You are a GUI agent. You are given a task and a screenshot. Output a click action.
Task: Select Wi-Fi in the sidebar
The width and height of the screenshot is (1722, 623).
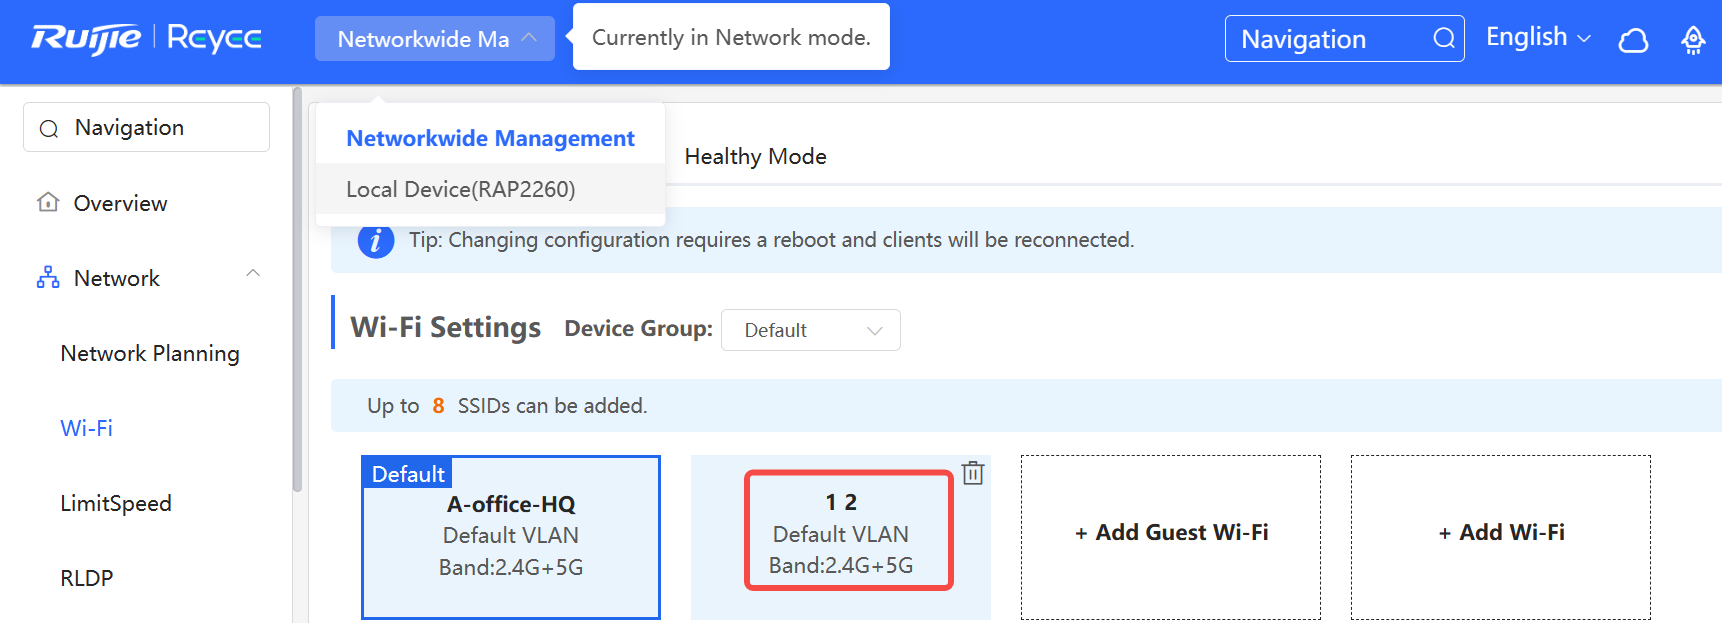[x=86, y=428]
